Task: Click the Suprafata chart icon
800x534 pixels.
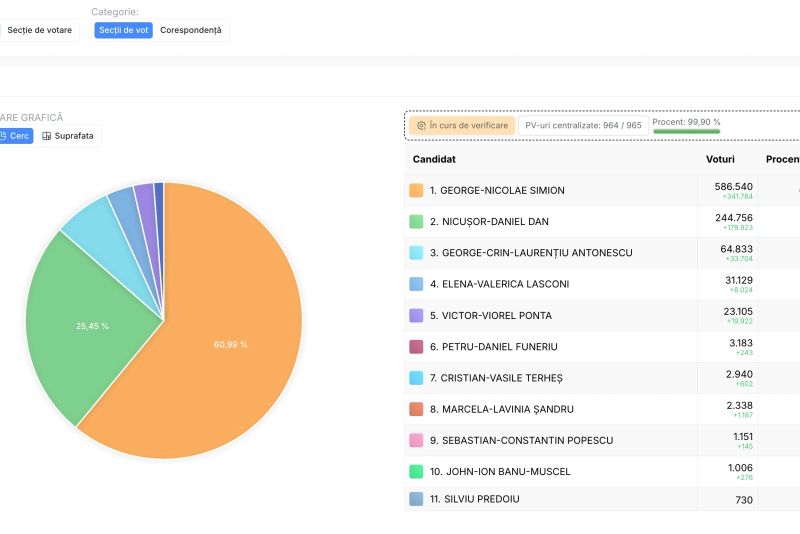Action: (x=47, y=136)
